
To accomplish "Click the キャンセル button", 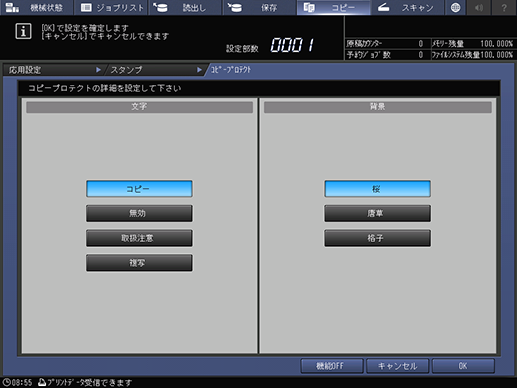I will (x=397, y=366).
